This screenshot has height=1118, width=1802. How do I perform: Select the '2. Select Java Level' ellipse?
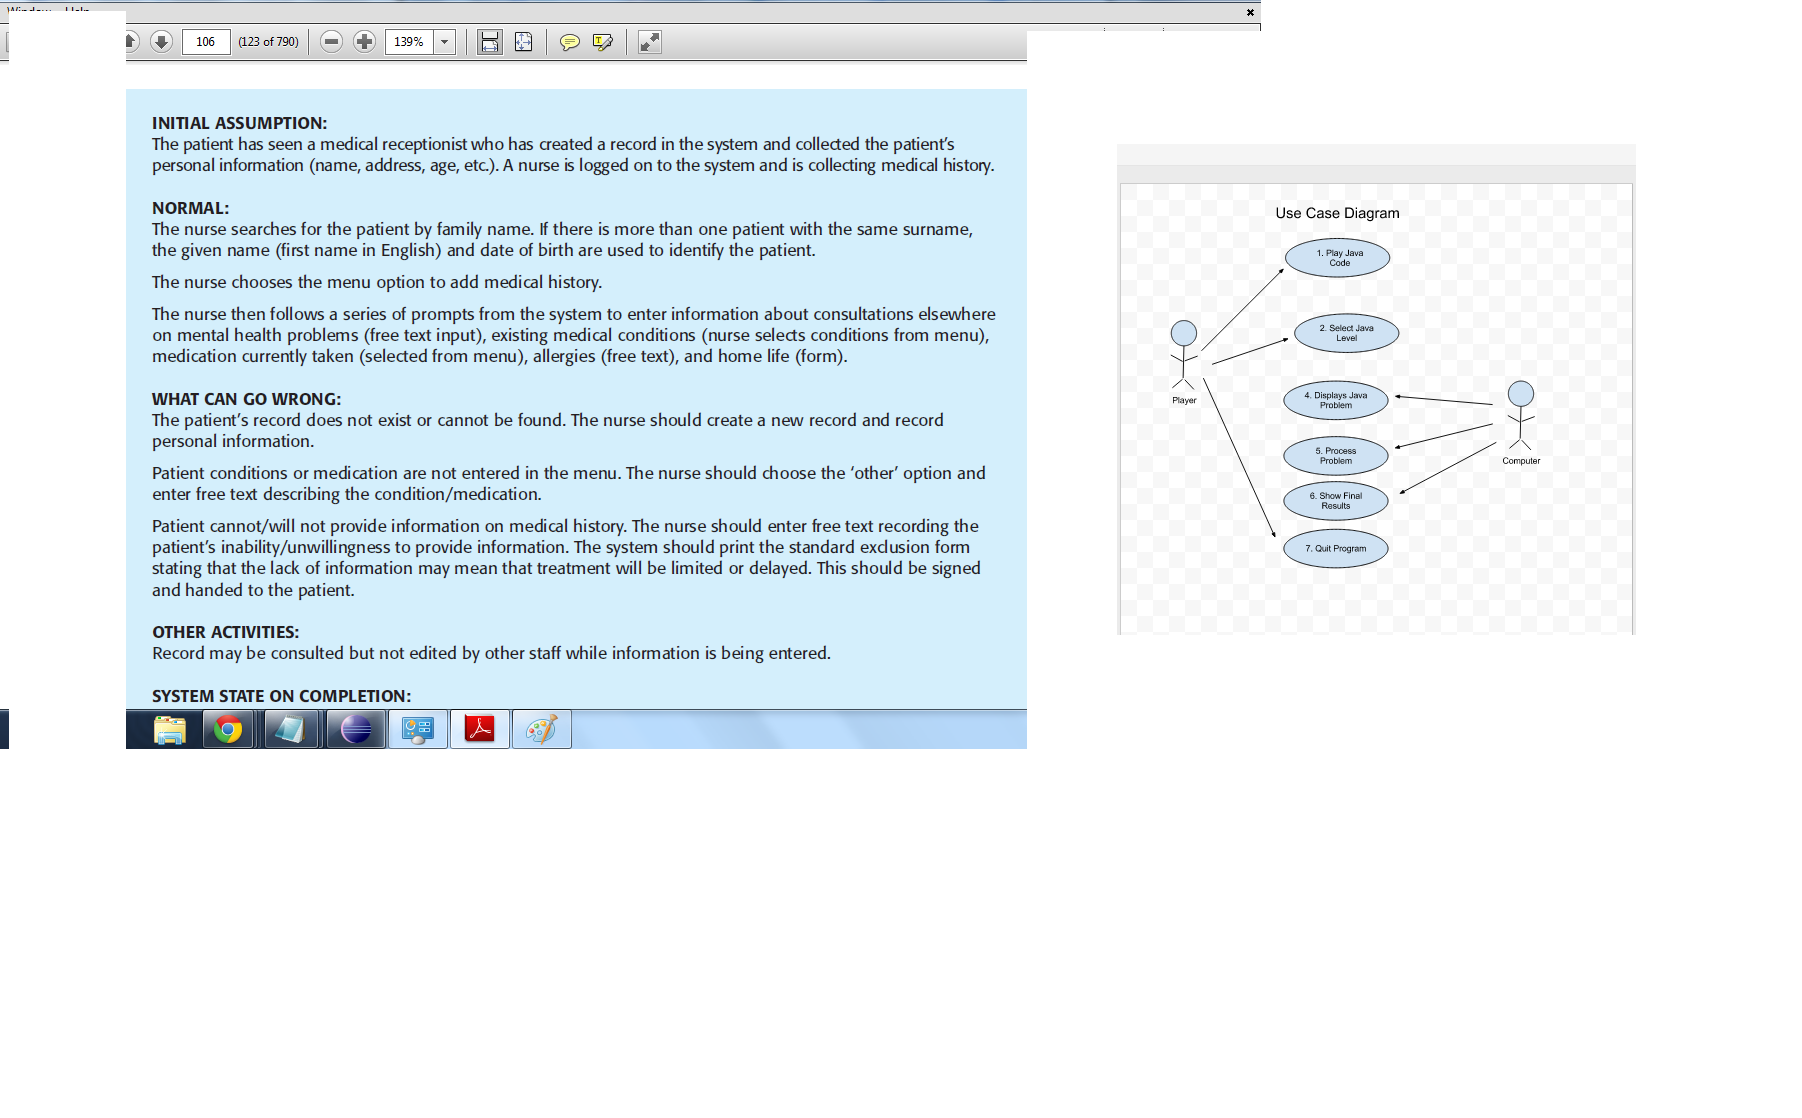pos(1346,333)
